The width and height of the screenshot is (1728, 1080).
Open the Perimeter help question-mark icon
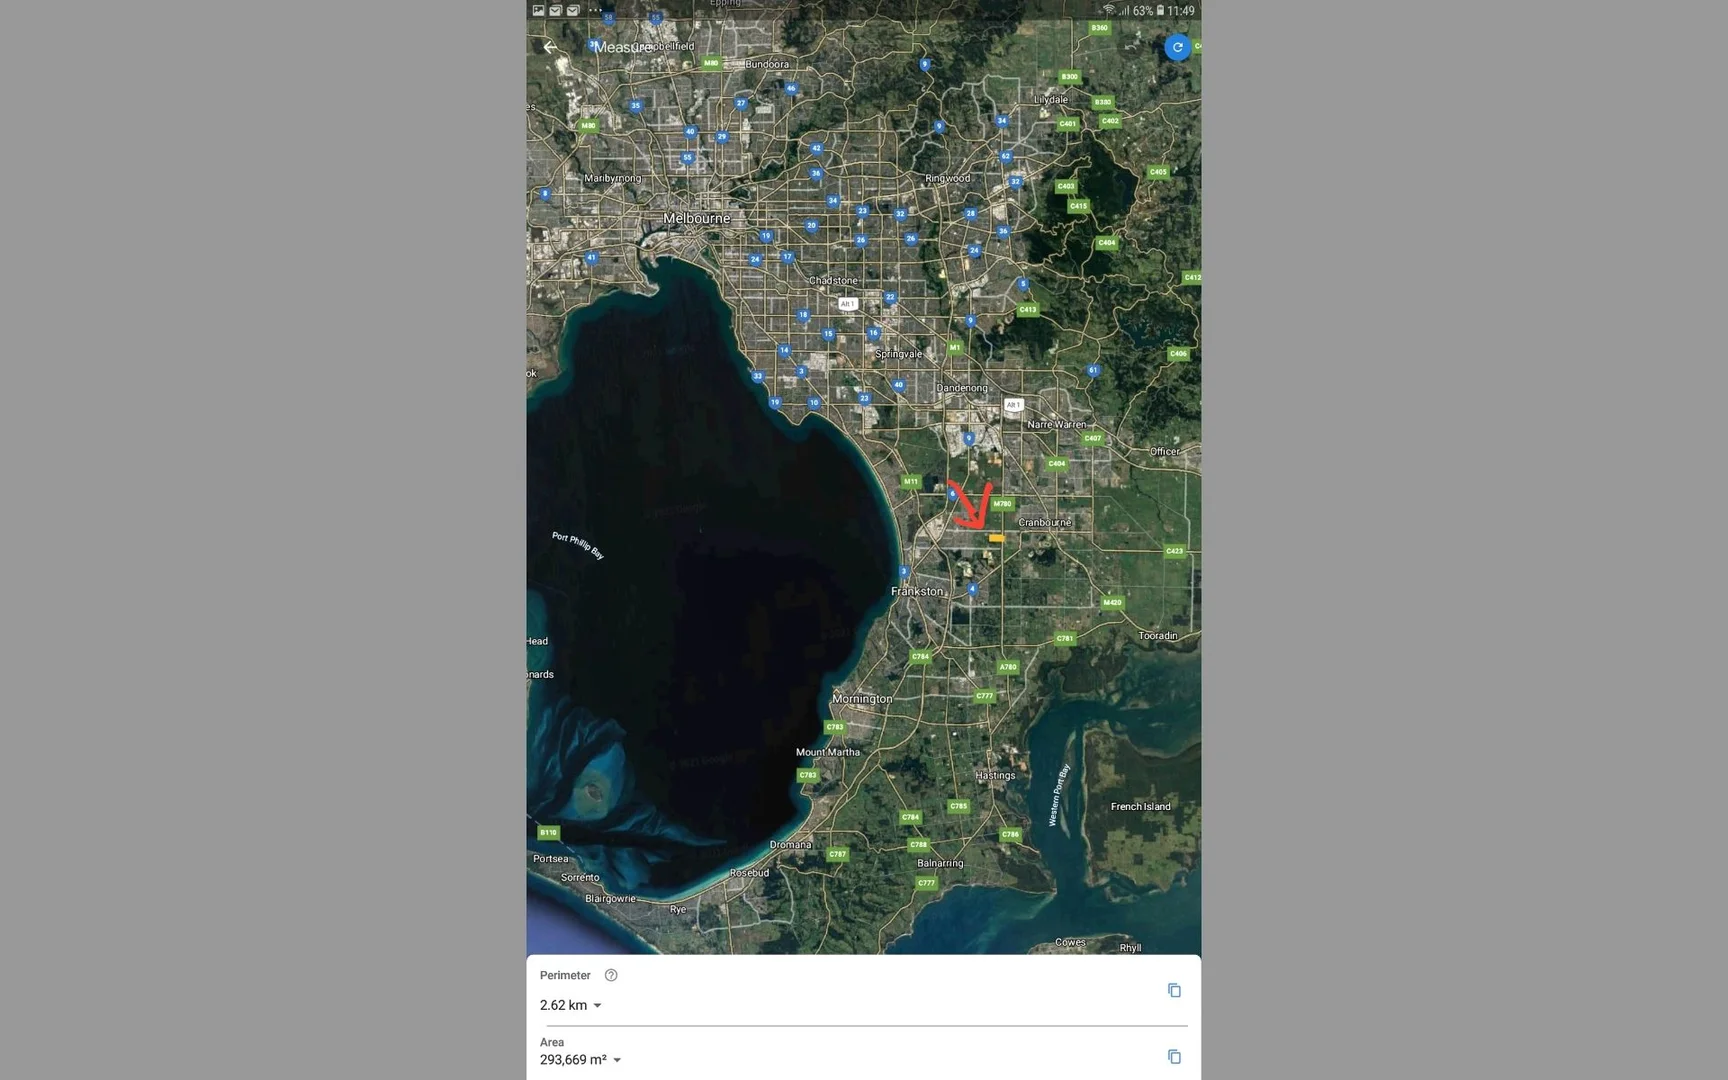[x=611, y=975]
